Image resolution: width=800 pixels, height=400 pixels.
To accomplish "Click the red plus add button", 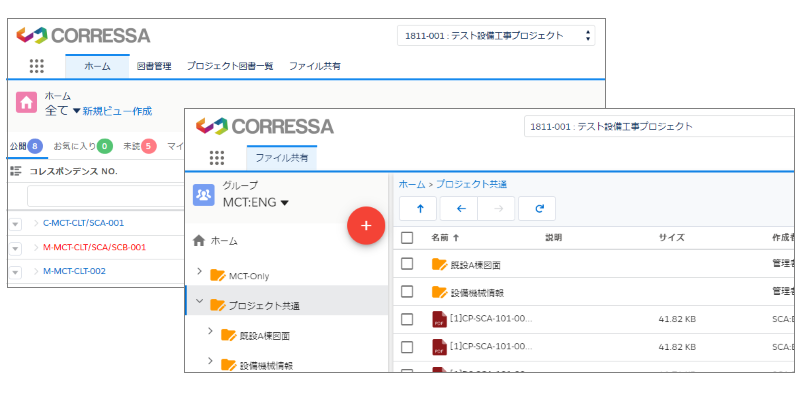I will click(366, 226).
